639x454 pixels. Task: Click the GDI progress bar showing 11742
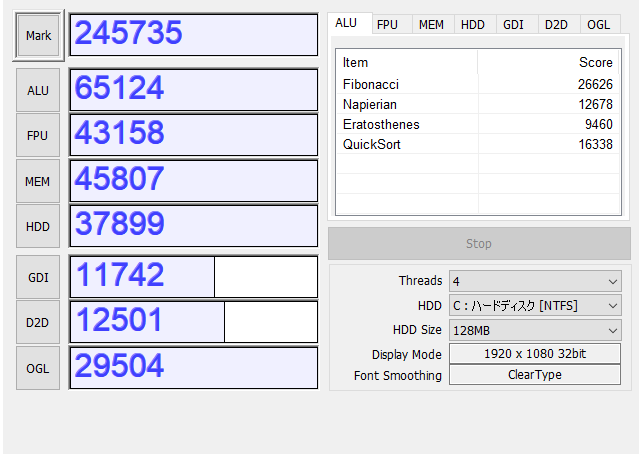point(194,277)
